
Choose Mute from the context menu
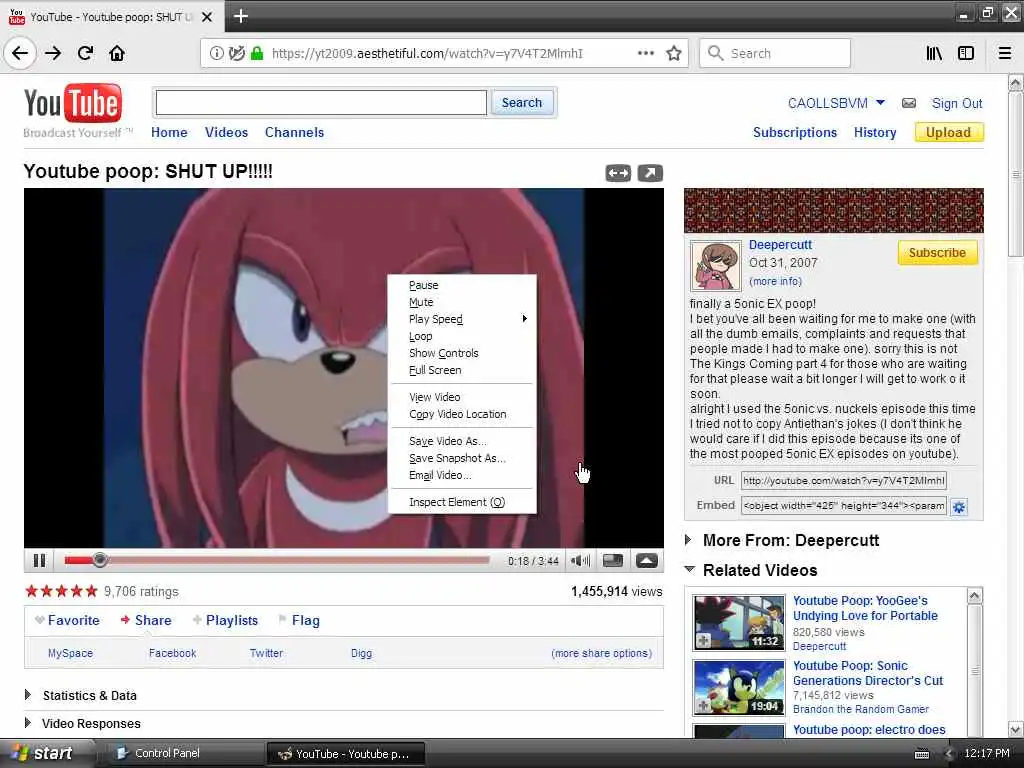[462, 302]
